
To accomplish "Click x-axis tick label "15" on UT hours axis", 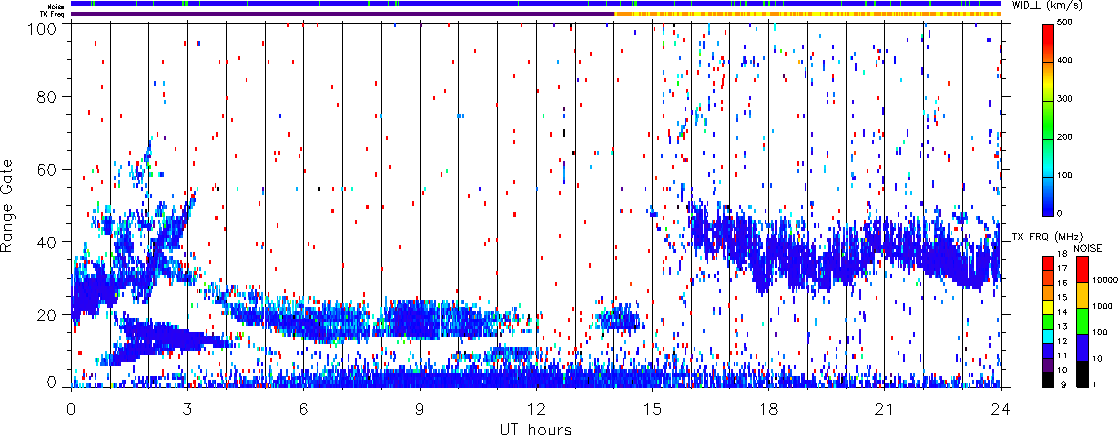I will pyautogui.click(x=652, y=409).
